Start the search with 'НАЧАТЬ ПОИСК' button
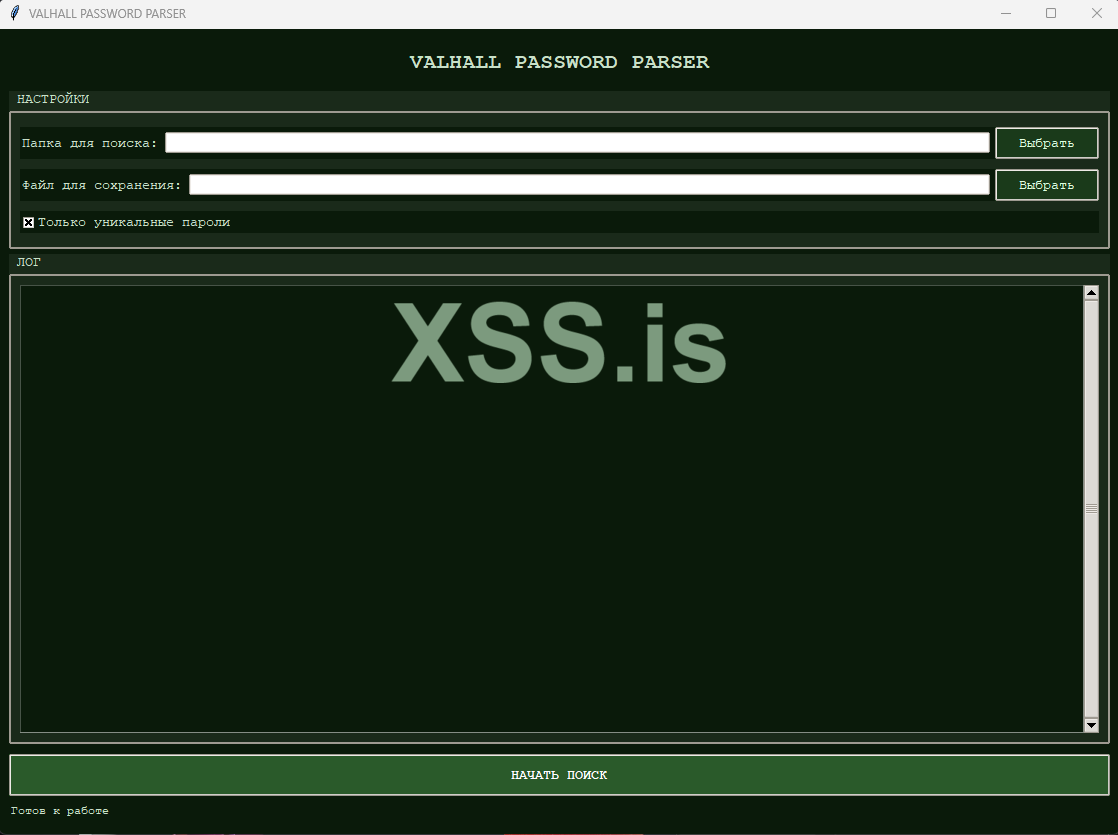This screenshot has width=1118, height=835. pos(559,774)
